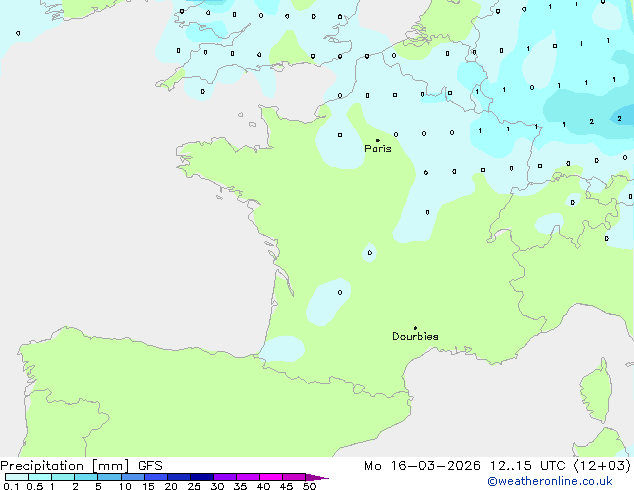Select the 10 to 15 mm legend swatch
The image size is (634, 490).
click(x=132, y=477)
